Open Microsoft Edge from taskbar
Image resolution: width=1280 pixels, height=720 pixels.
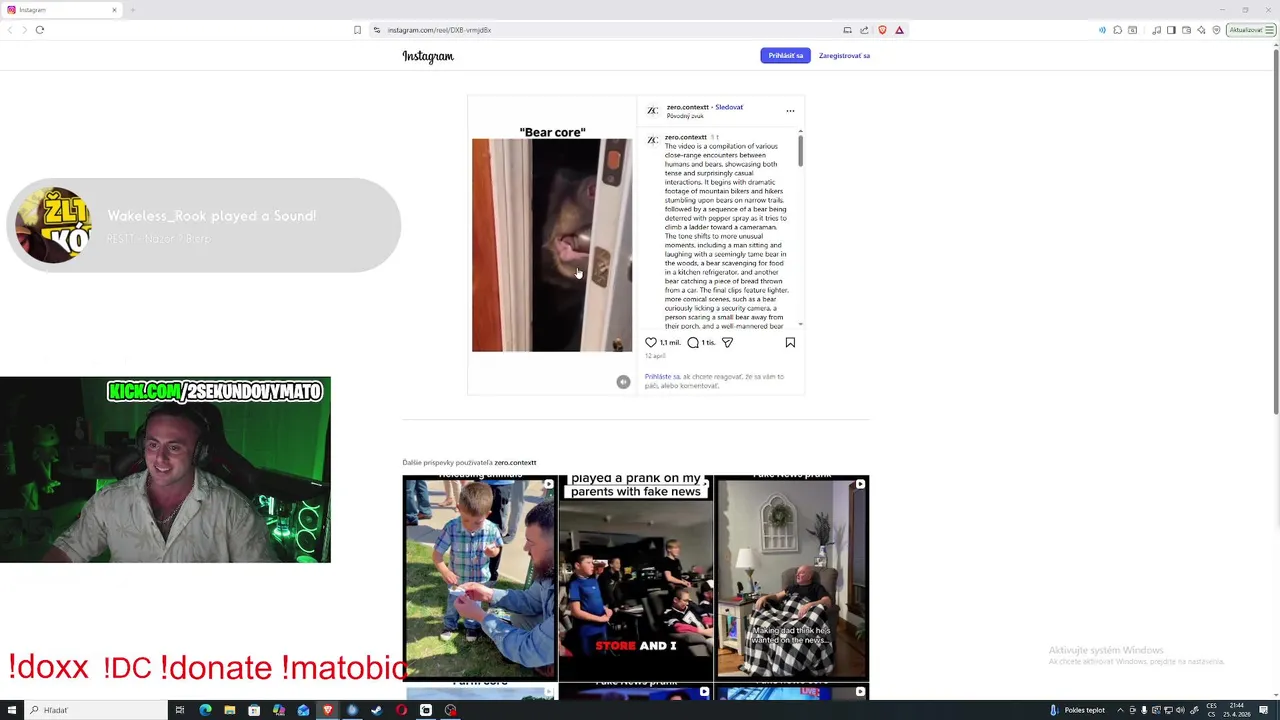[205, 710]
